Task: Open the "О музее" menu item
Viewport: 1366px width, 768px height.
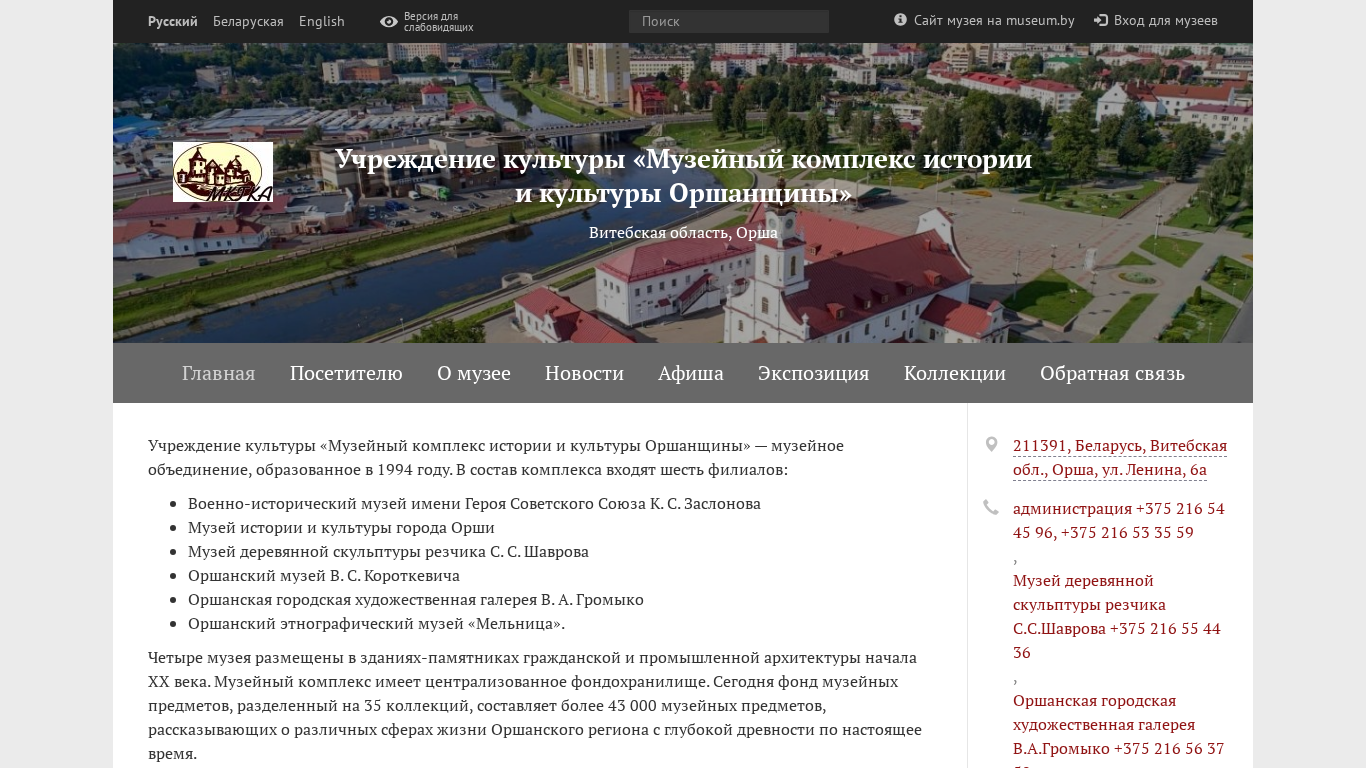Action: (474, 373)
